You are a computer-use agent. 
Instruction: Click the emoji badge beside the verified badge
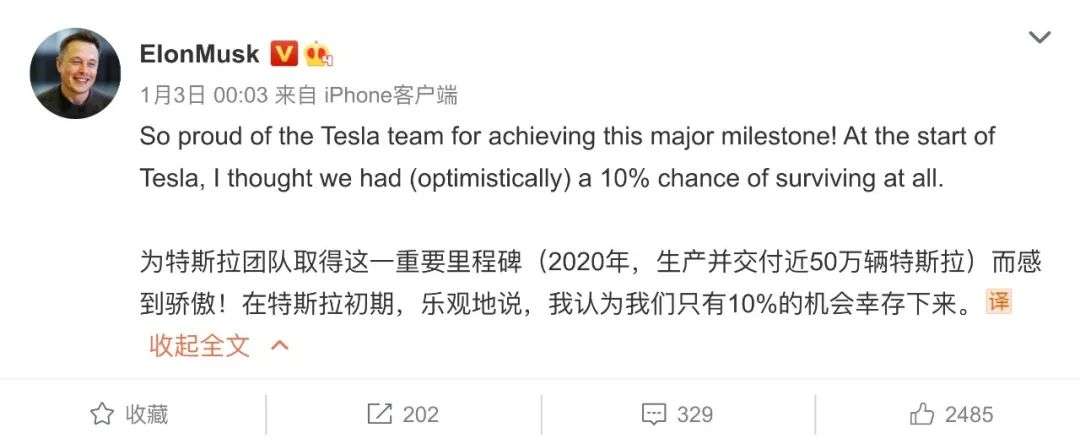click(320, 53)
